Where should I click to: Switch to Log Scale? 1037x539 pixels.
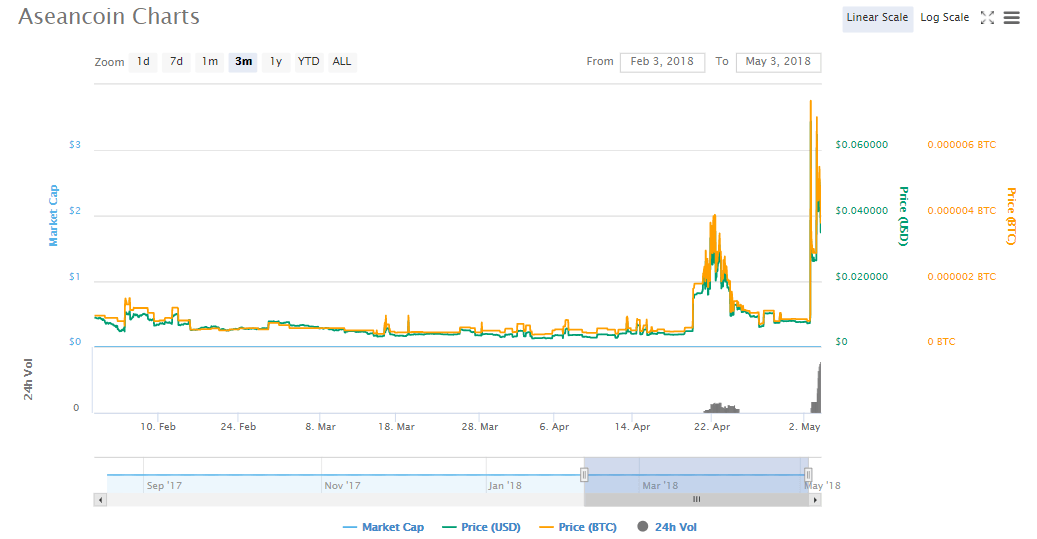tap(944, 18)
